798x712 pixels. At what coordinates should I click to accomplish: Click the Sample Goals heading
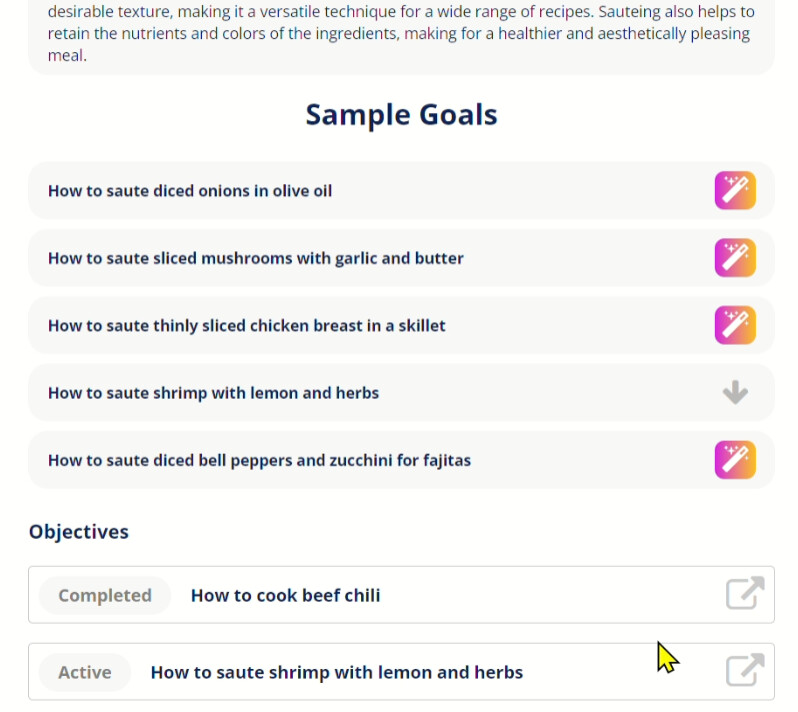(401, 115)
